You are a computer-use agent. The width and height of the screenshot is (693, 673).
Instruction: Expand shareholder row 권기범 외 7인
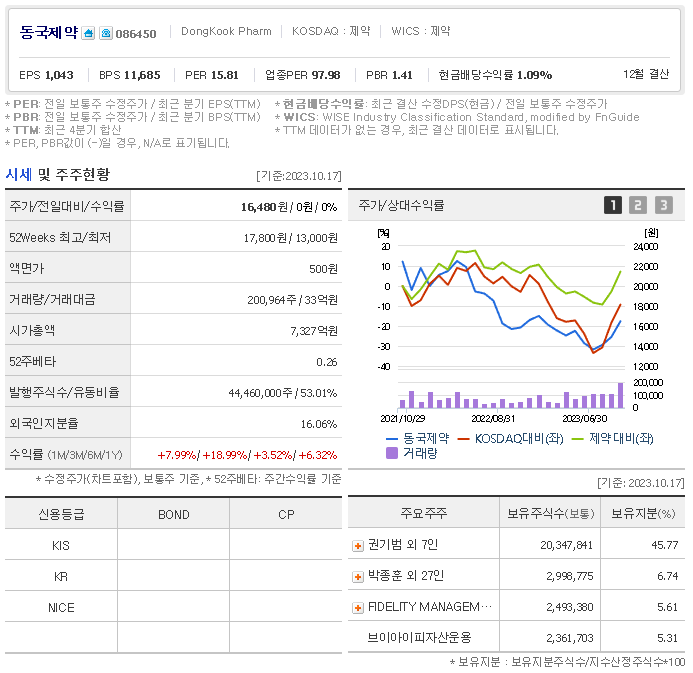358,546
